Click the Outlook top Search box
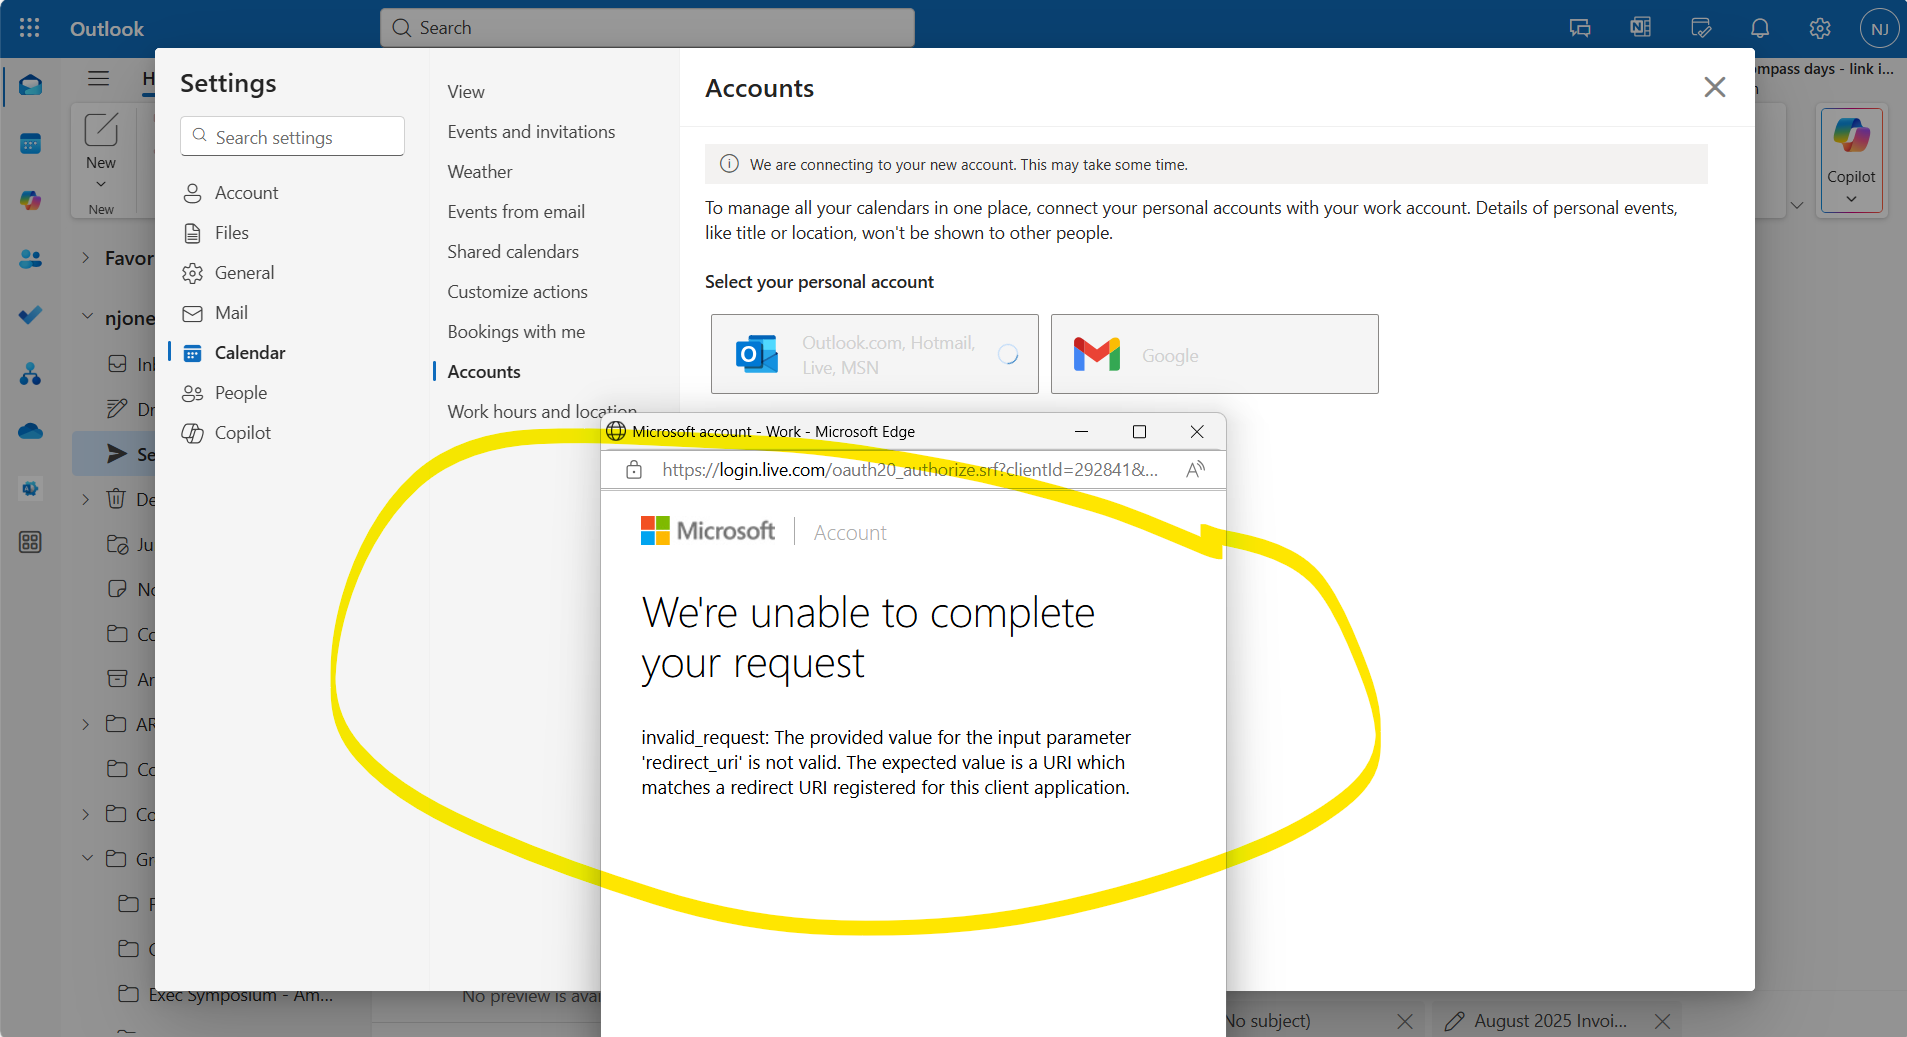The width and height of the screenshot is (1907, 1037). pos(647,28)
